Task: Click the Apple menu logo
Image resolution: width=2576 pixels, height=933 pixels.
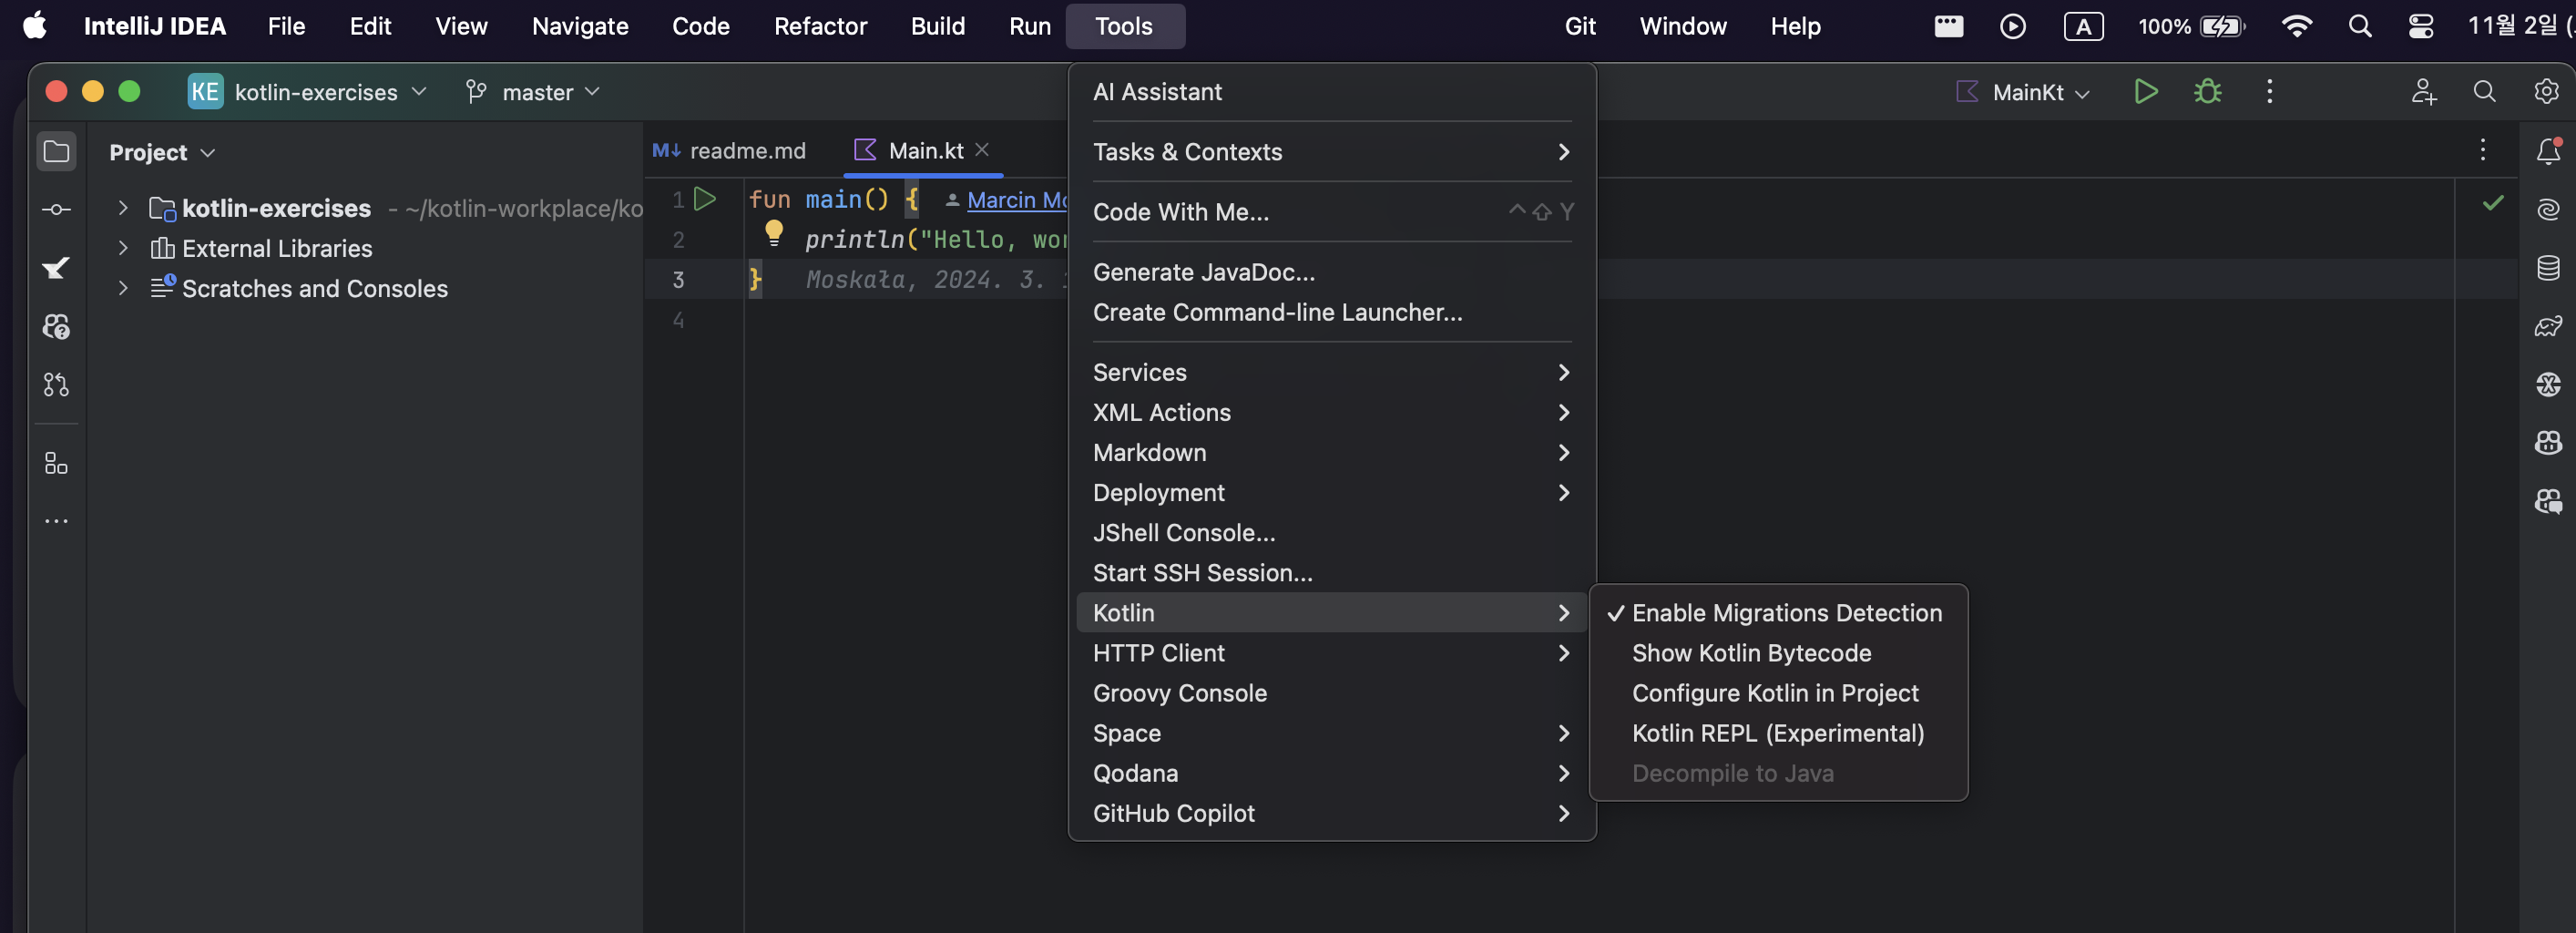Action: tap(35, 26)
